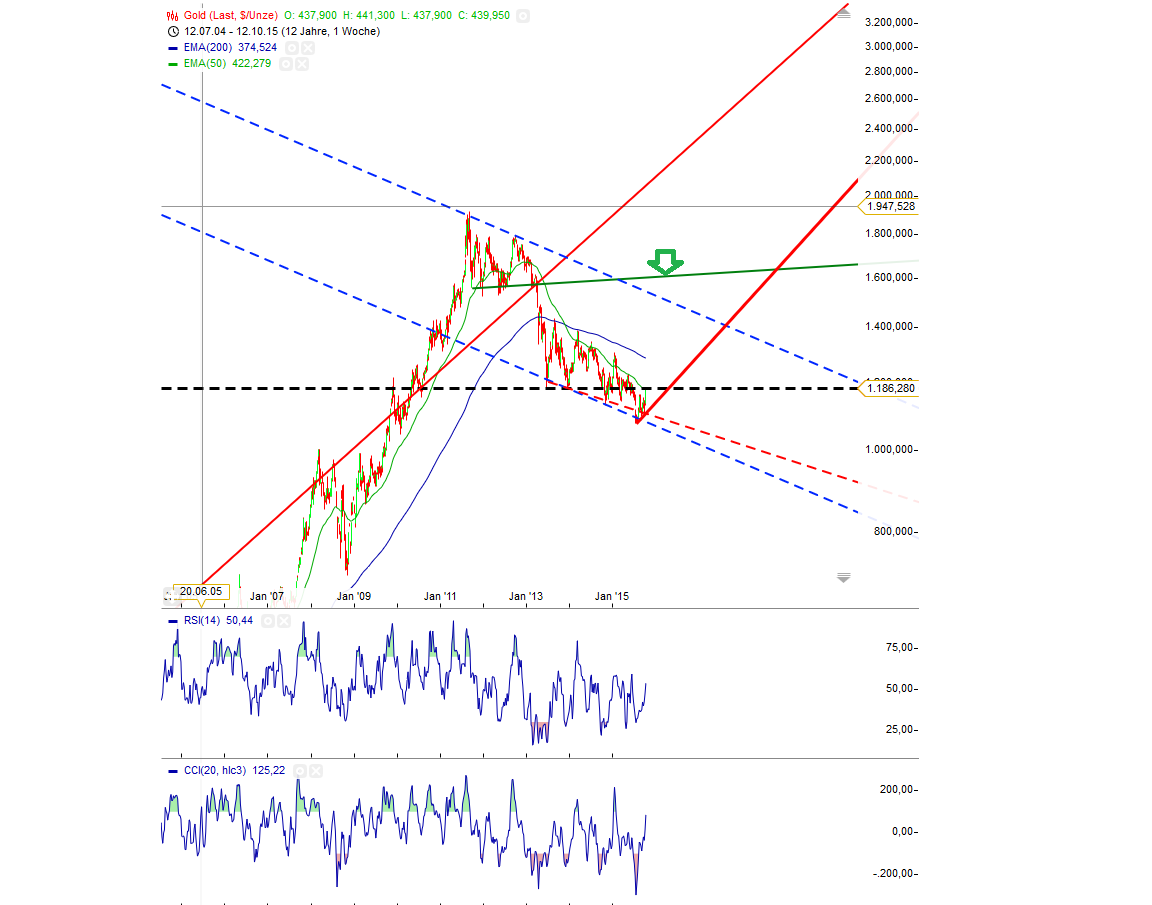Click the clock icon beside the date range
Screen dimensions: 1152x905
pos(172,32)
